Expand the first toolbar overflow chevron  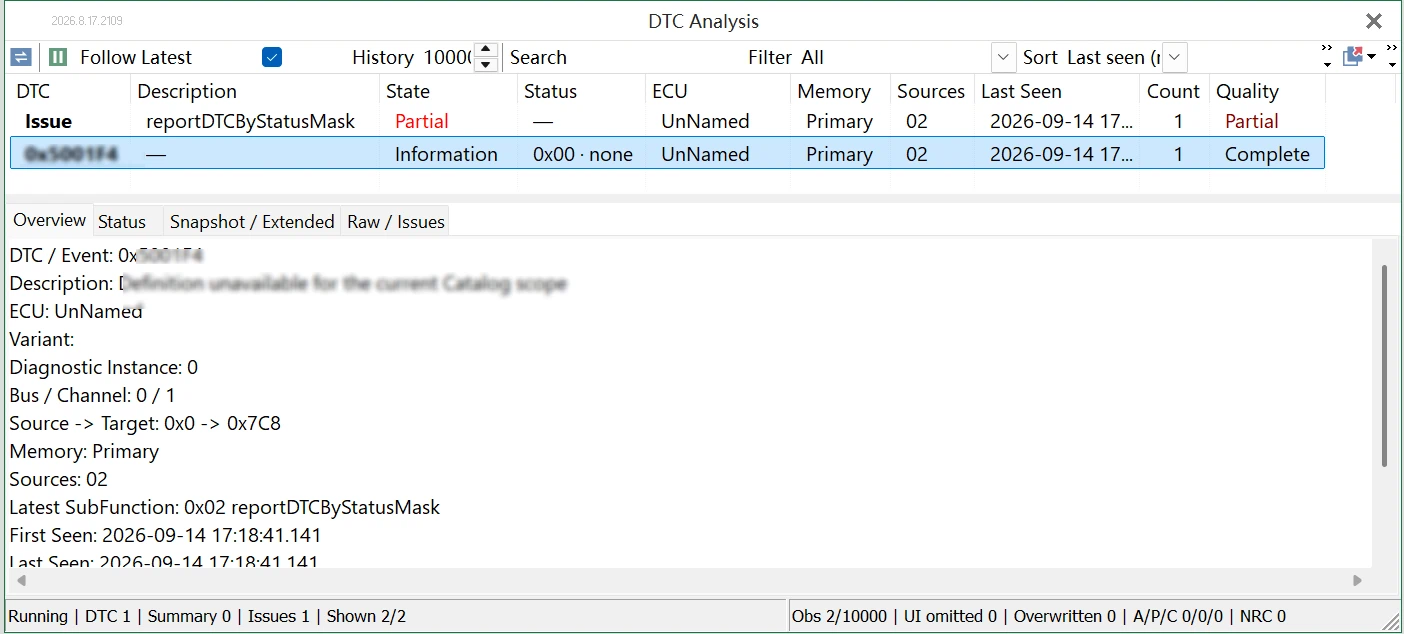[x=1327, y=57]
